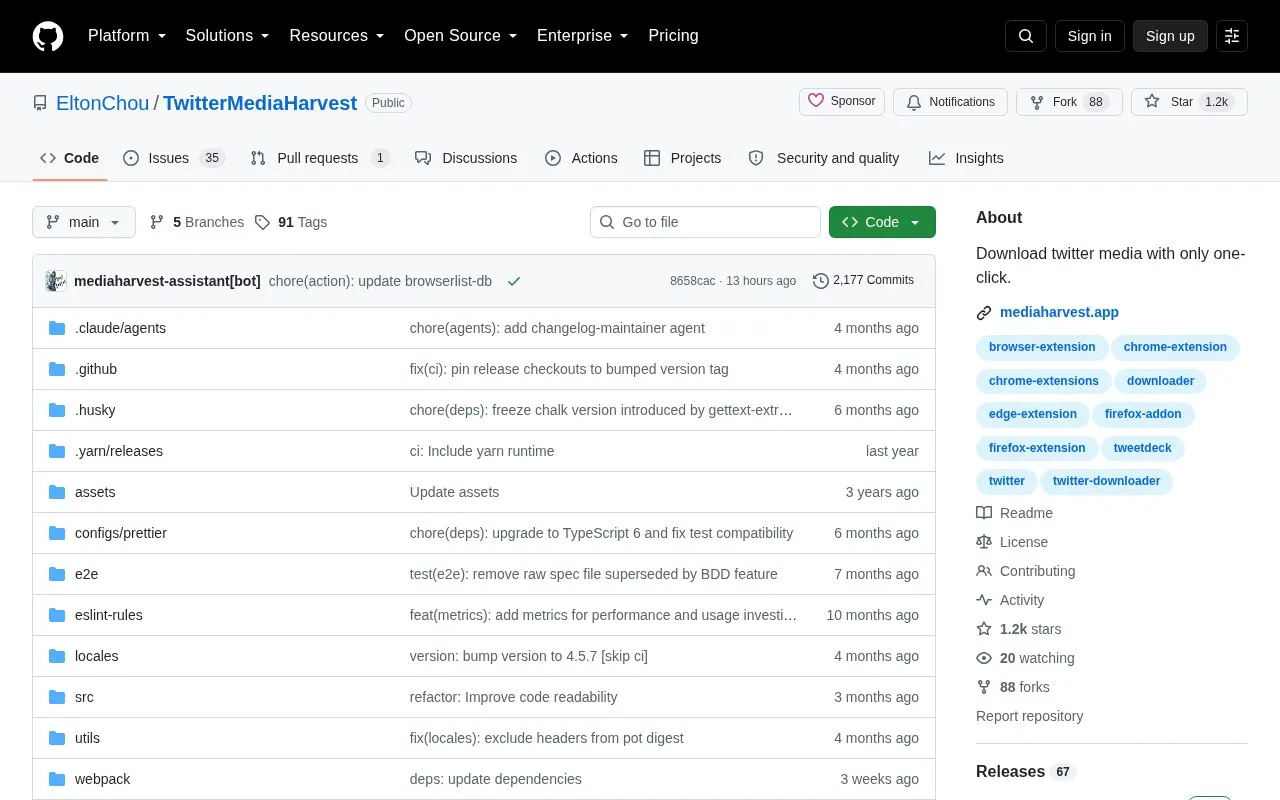Go to the Actions tab
This screenshot has width=1280, height=800.
[x=581, y=158]
